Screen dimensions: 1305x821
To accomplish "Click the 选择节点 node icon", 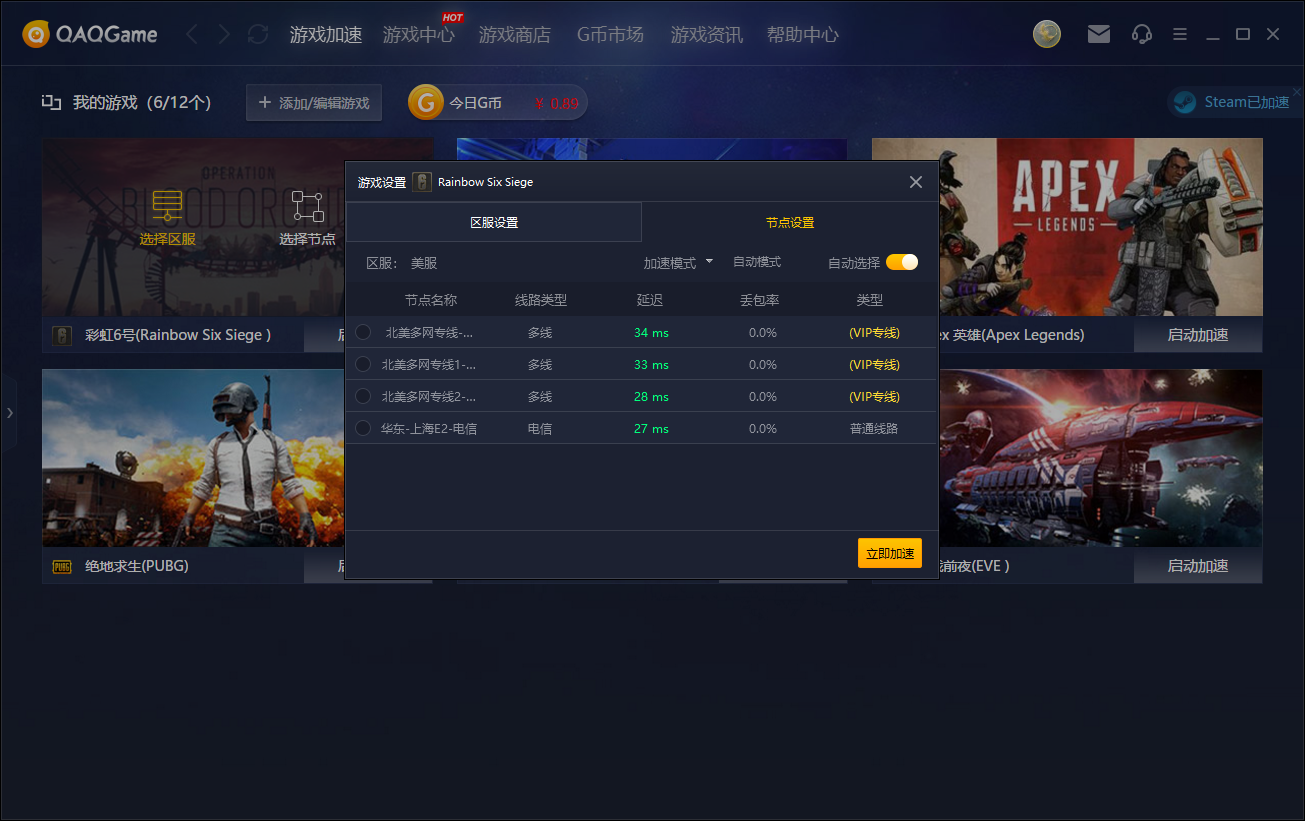I will point(307,207).
